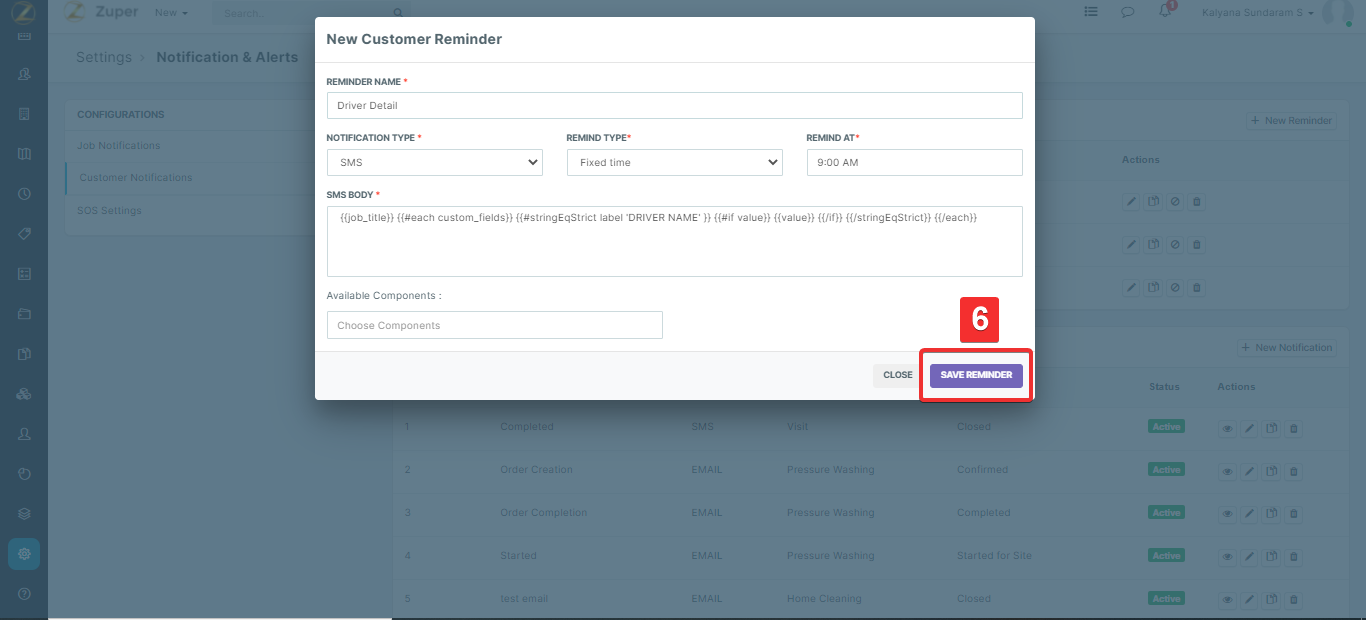Click the Home Cleaning cell

[824, 599]
